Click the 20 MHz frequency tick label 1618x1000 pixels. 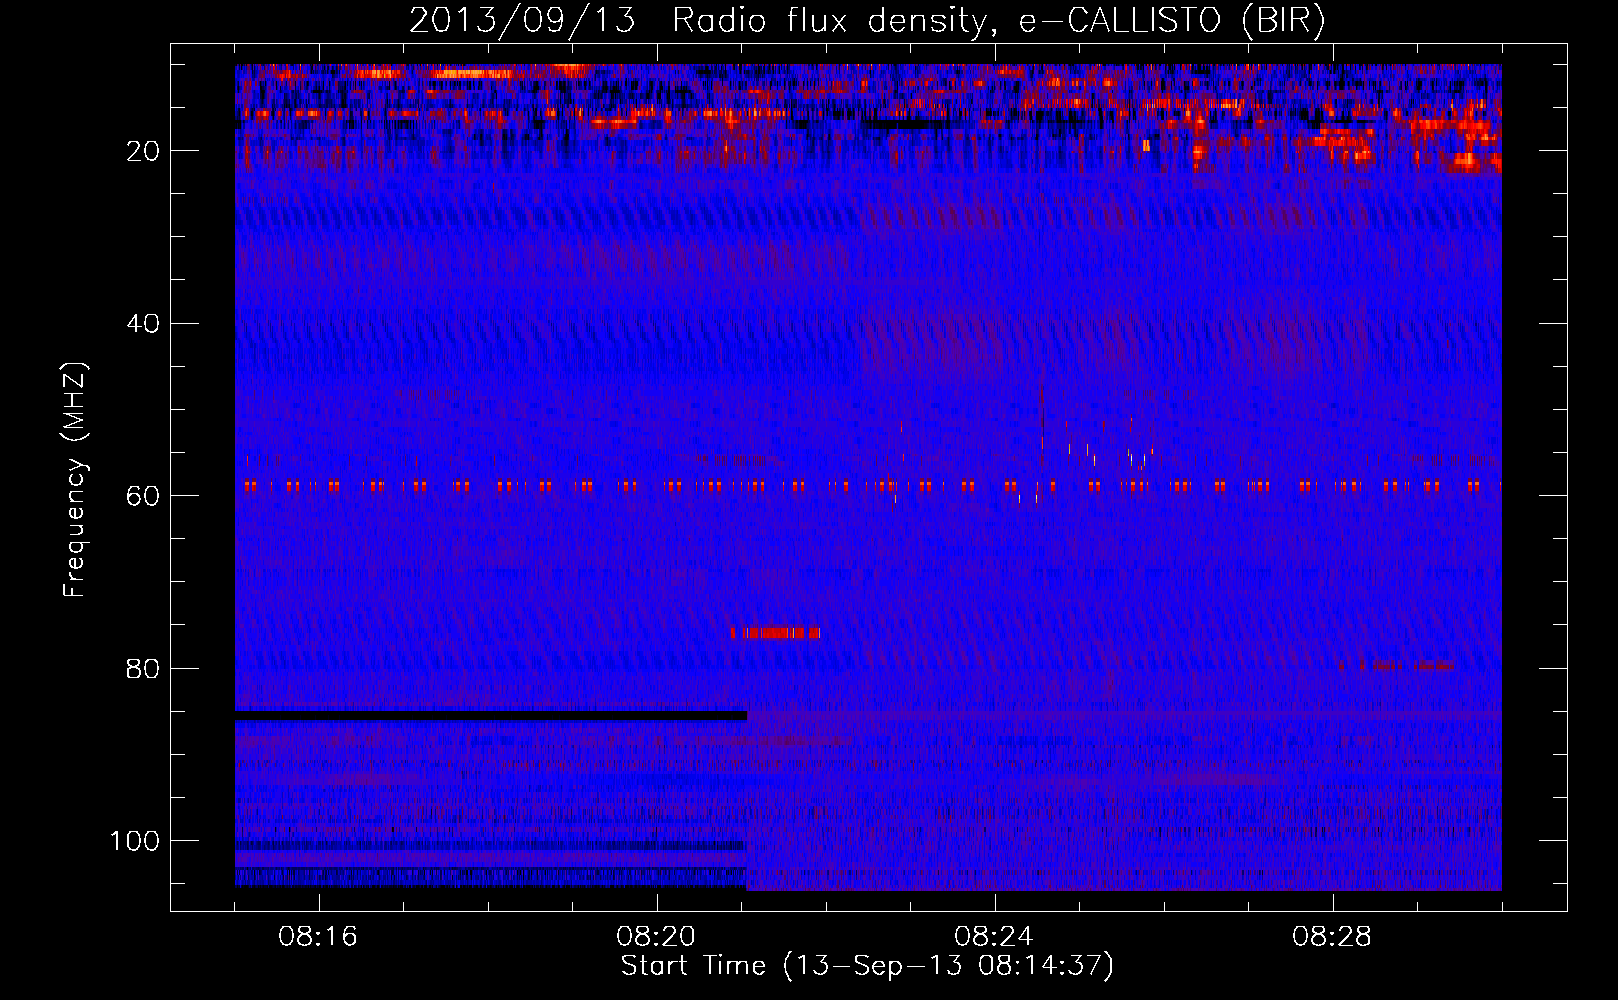(x=141, y=151)
